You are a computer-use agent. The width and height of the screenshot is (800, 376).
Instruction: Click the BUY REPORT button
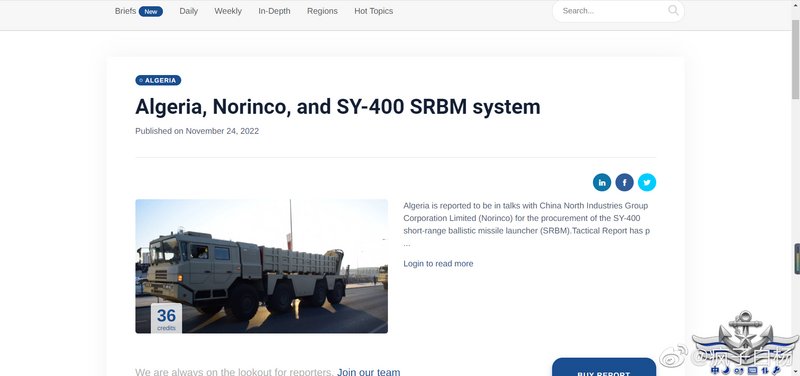(604, 367)
